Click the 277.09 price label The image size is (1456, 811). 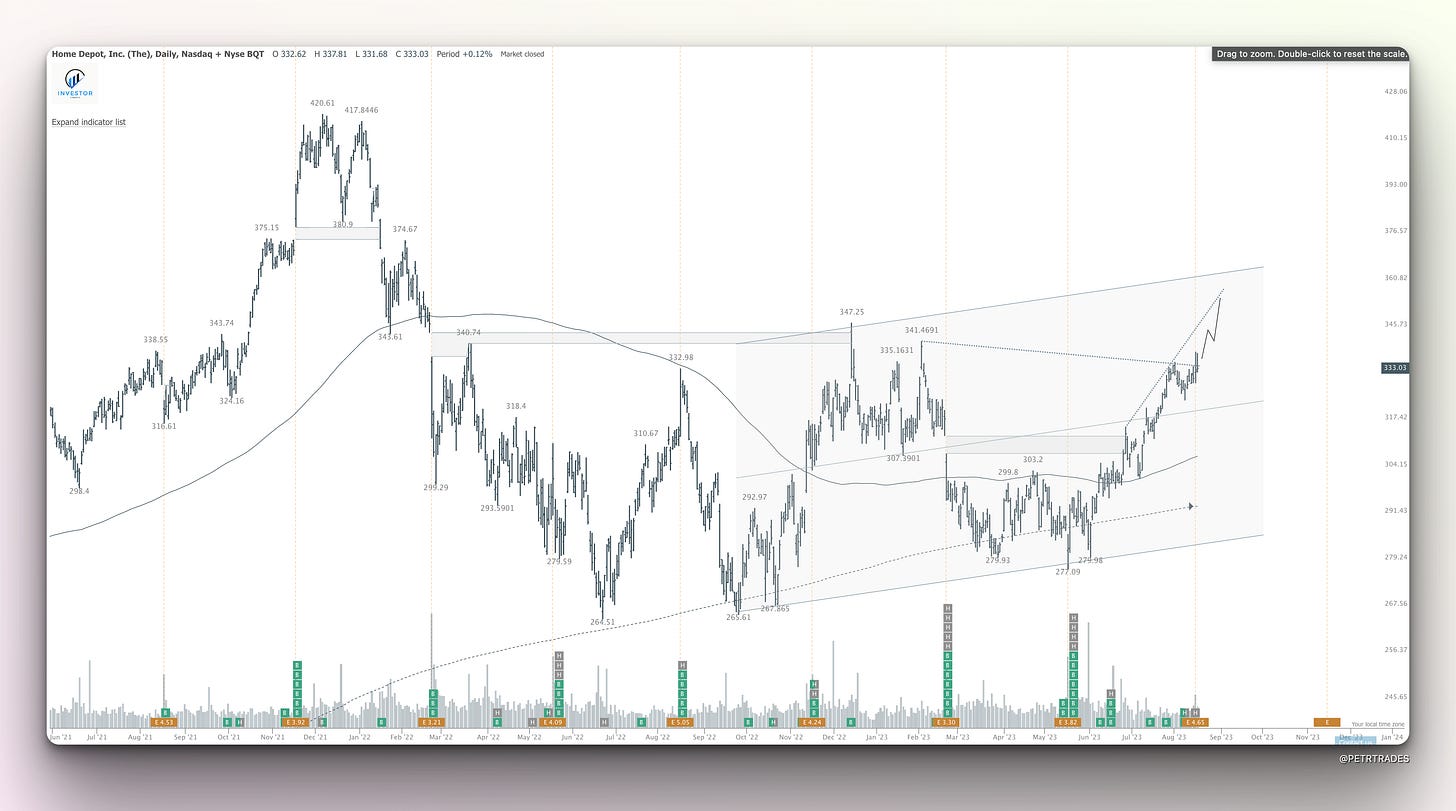coord(1068,572)
